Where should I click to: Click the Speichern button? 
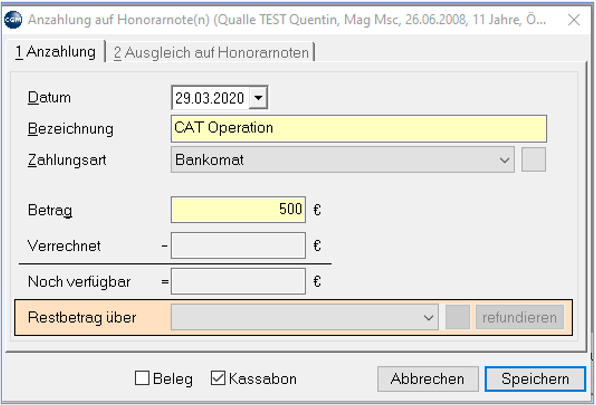pos(535,379)
